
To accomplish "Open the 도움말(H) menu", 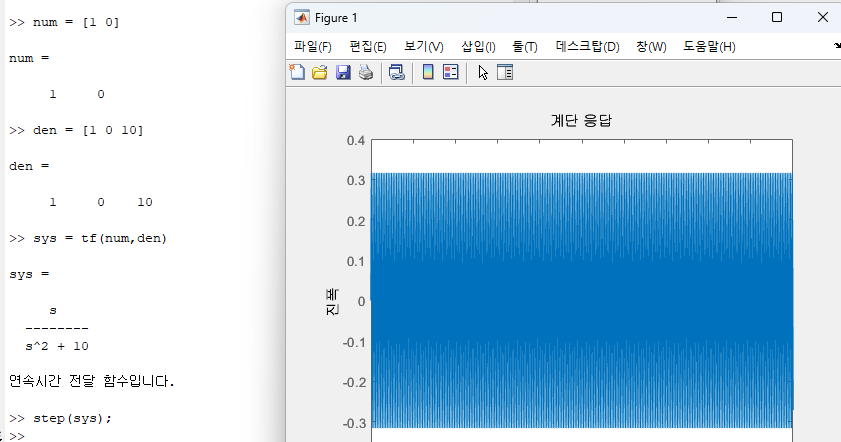I will click(x=709, y=47).
